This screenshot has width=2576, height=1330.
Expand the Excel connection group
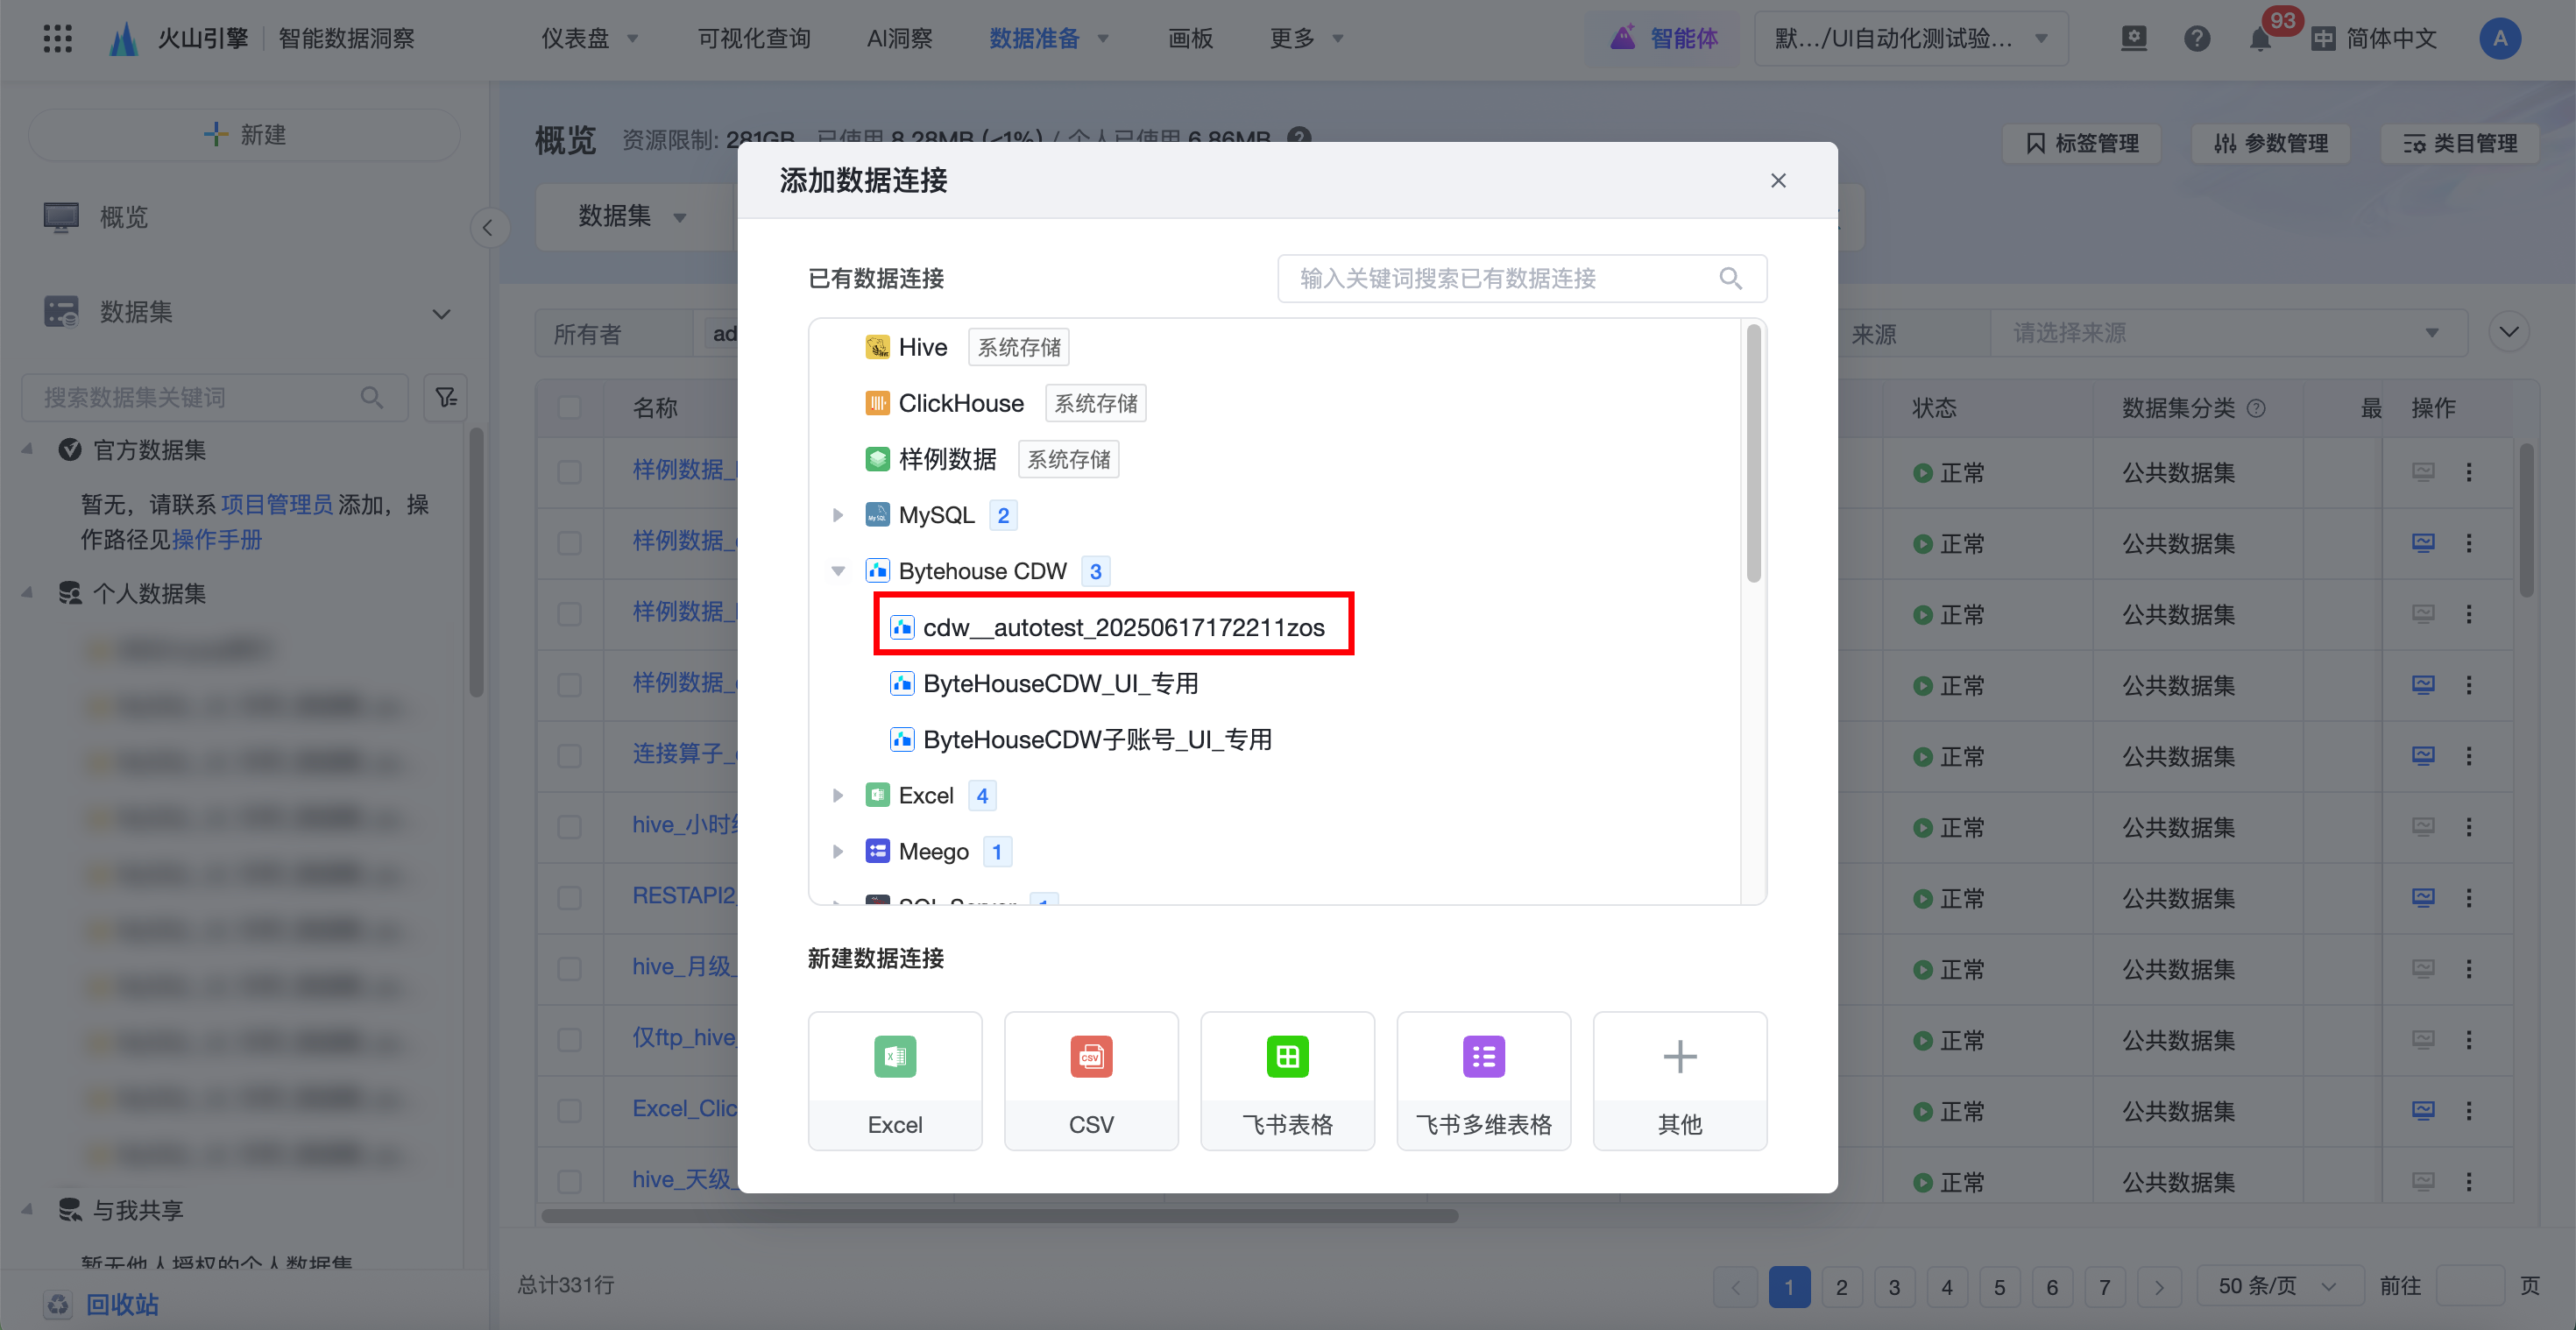(x=838, y=795)
